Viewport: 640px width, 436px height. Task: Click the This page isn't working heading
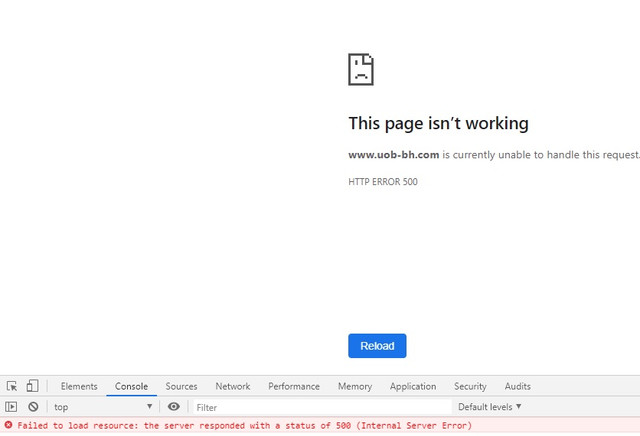(x=438, y=123)
